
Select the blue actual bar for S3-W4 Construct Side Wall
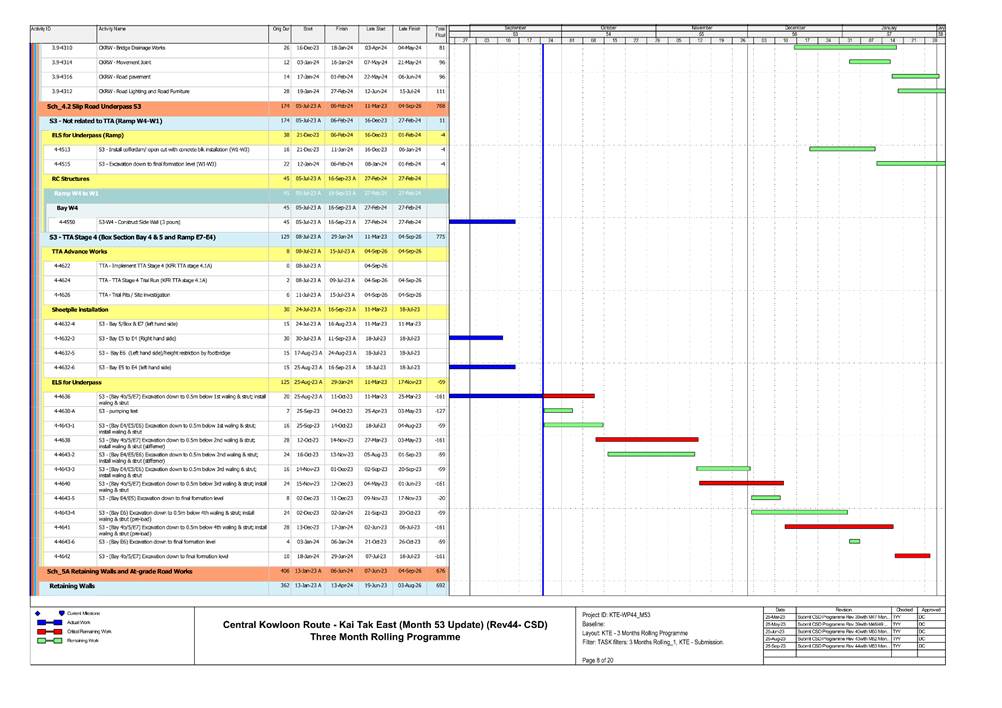(x=482, y=222)
